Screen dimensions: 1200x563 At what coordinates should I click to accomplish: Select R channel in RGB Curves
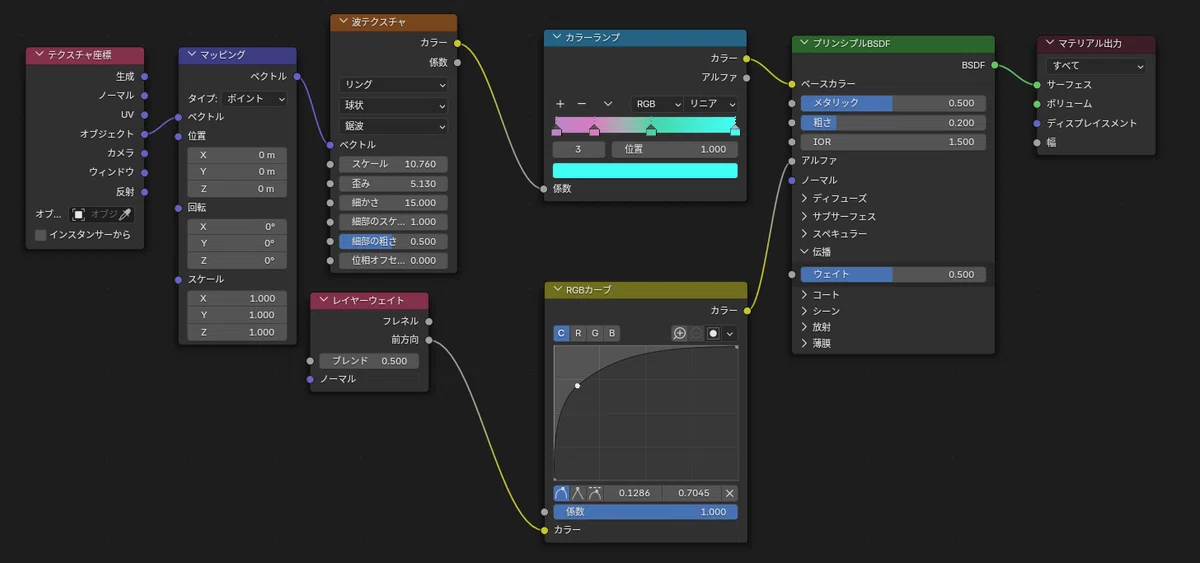coord(579,333)
